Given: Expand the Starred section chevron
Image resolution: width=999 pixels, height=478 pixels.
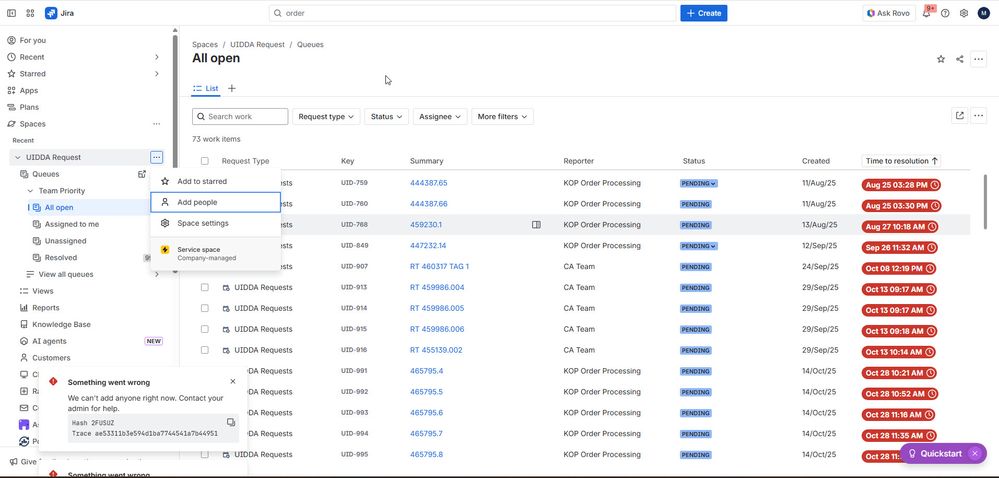Looking at the screenshot, I should (157, 74).
